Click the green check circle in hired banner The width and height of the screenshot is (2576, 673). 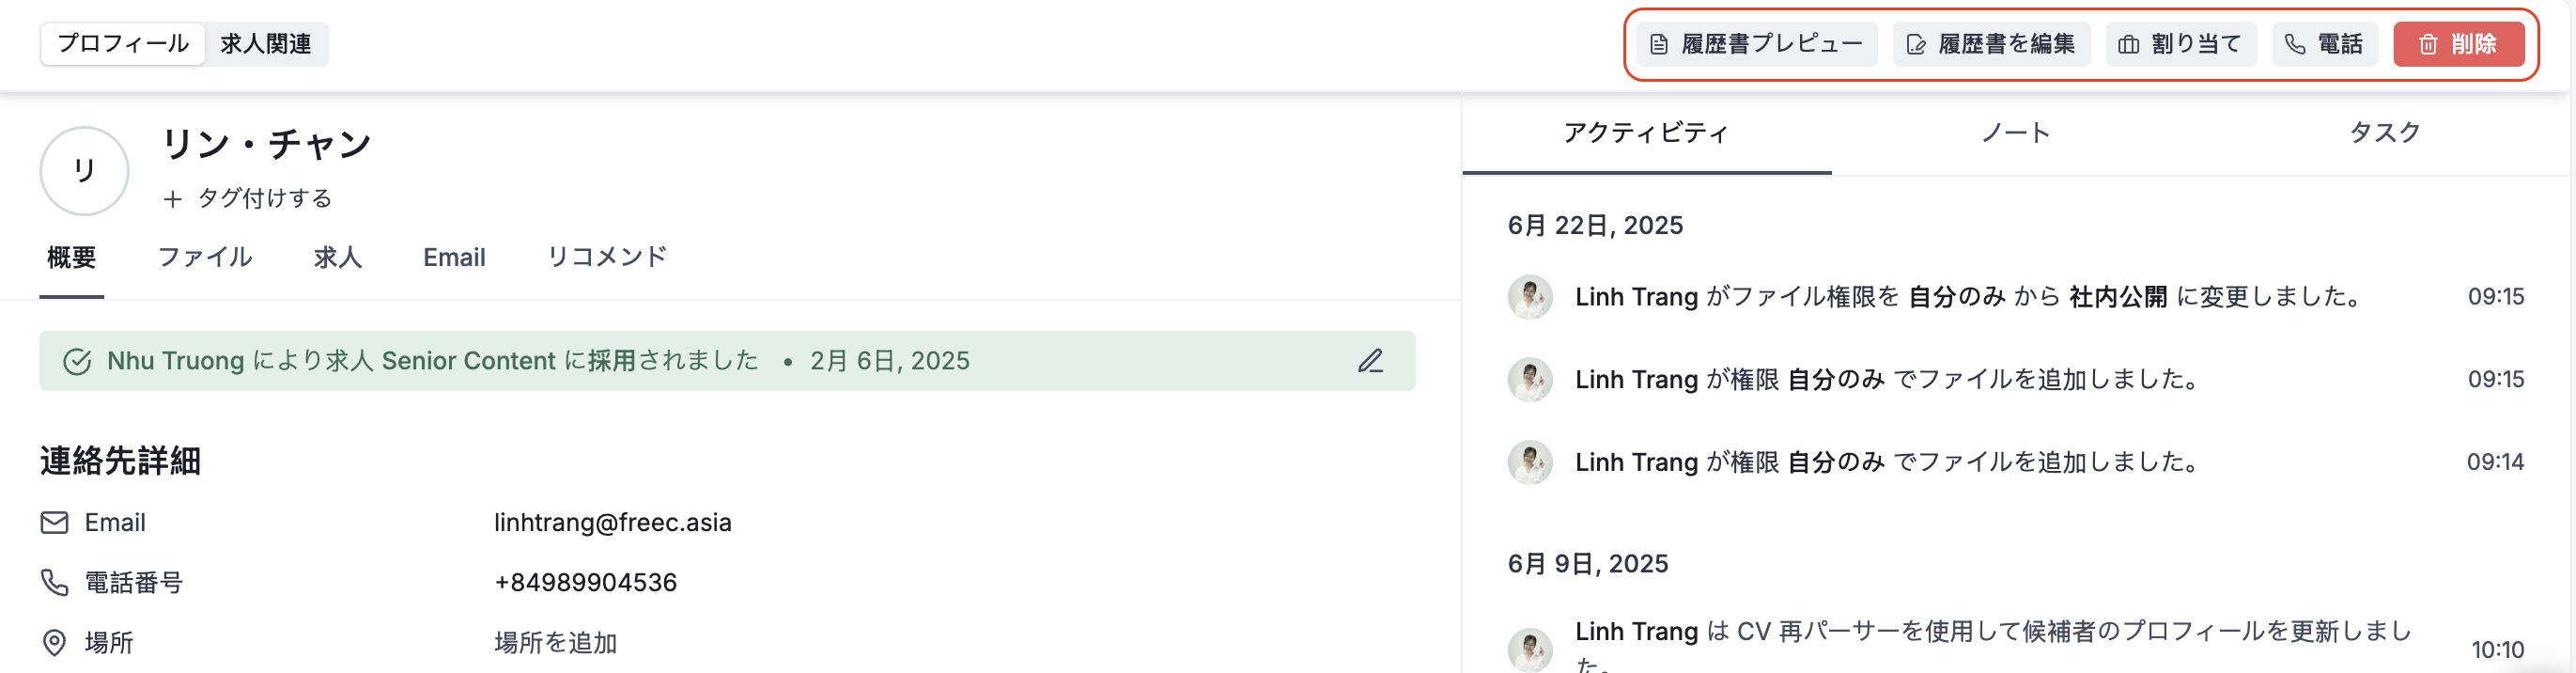(x=77, y=361)
